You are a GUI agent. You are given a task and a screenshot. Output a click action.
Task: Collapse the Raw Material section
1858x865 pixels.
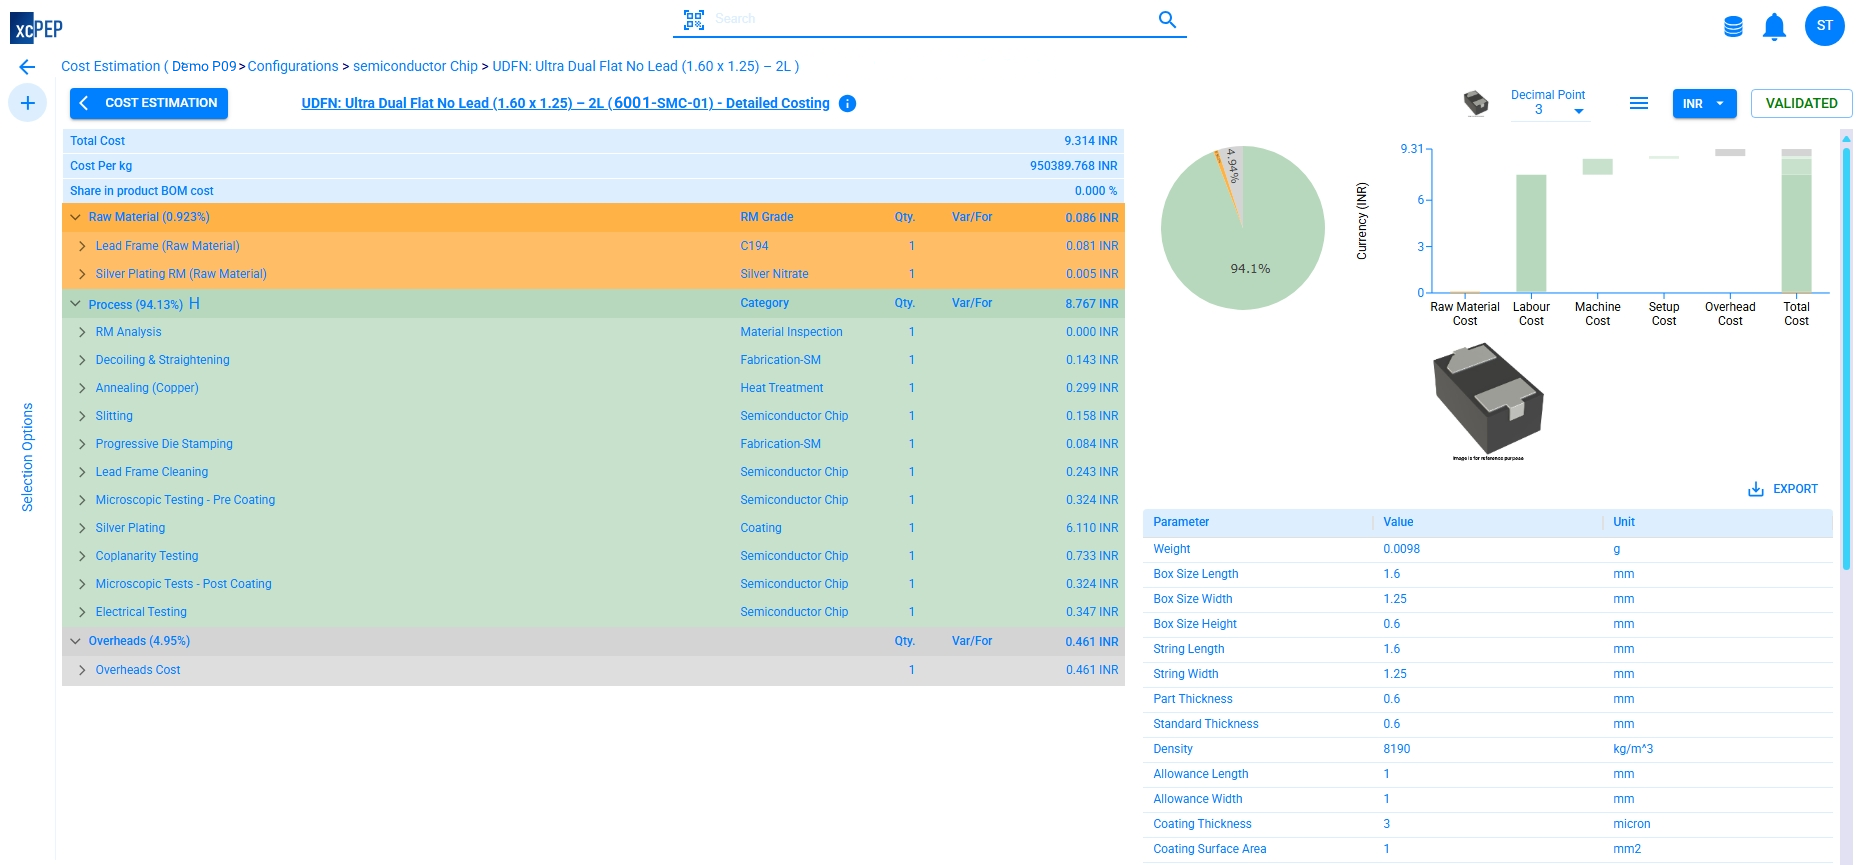75,217
